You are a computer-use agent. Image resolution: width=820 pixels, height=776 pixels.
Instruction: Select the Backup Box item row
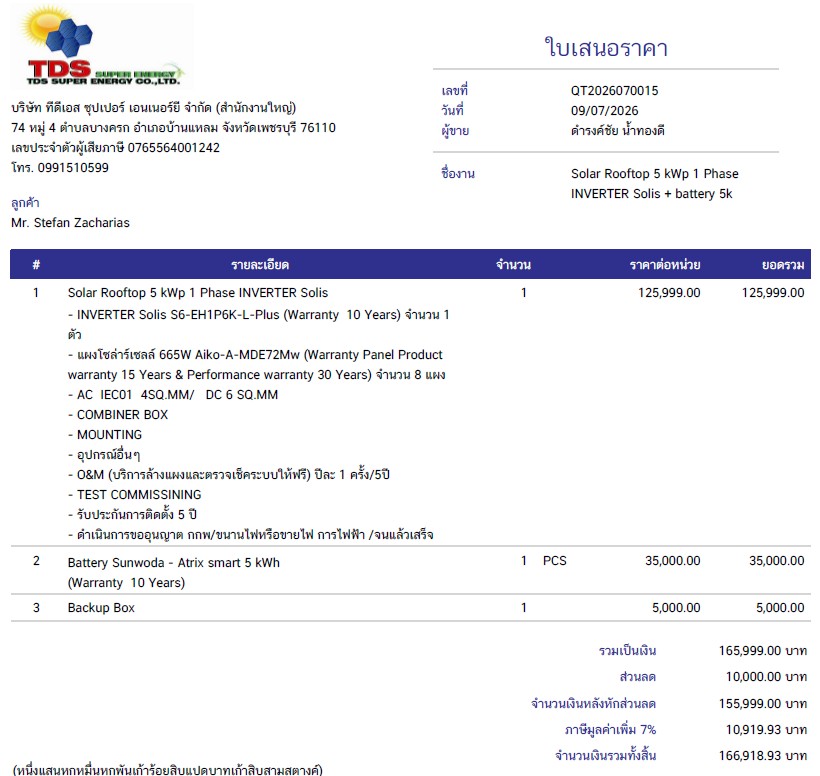click(410, 608)
